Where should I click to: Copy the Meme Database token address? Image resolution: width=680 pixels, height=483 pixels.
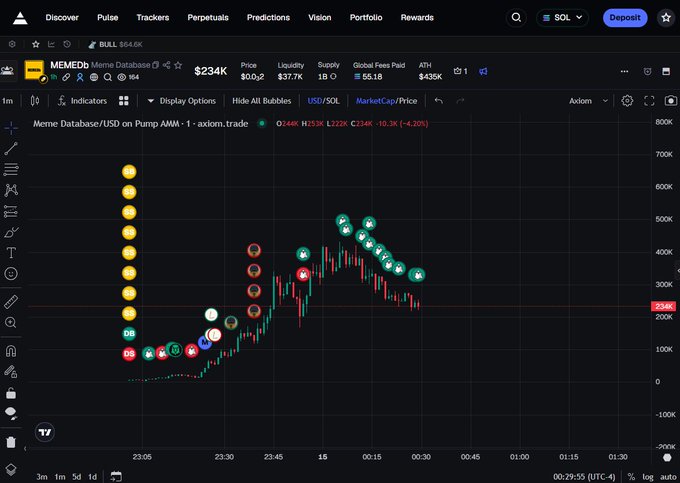tap(156, 65)
